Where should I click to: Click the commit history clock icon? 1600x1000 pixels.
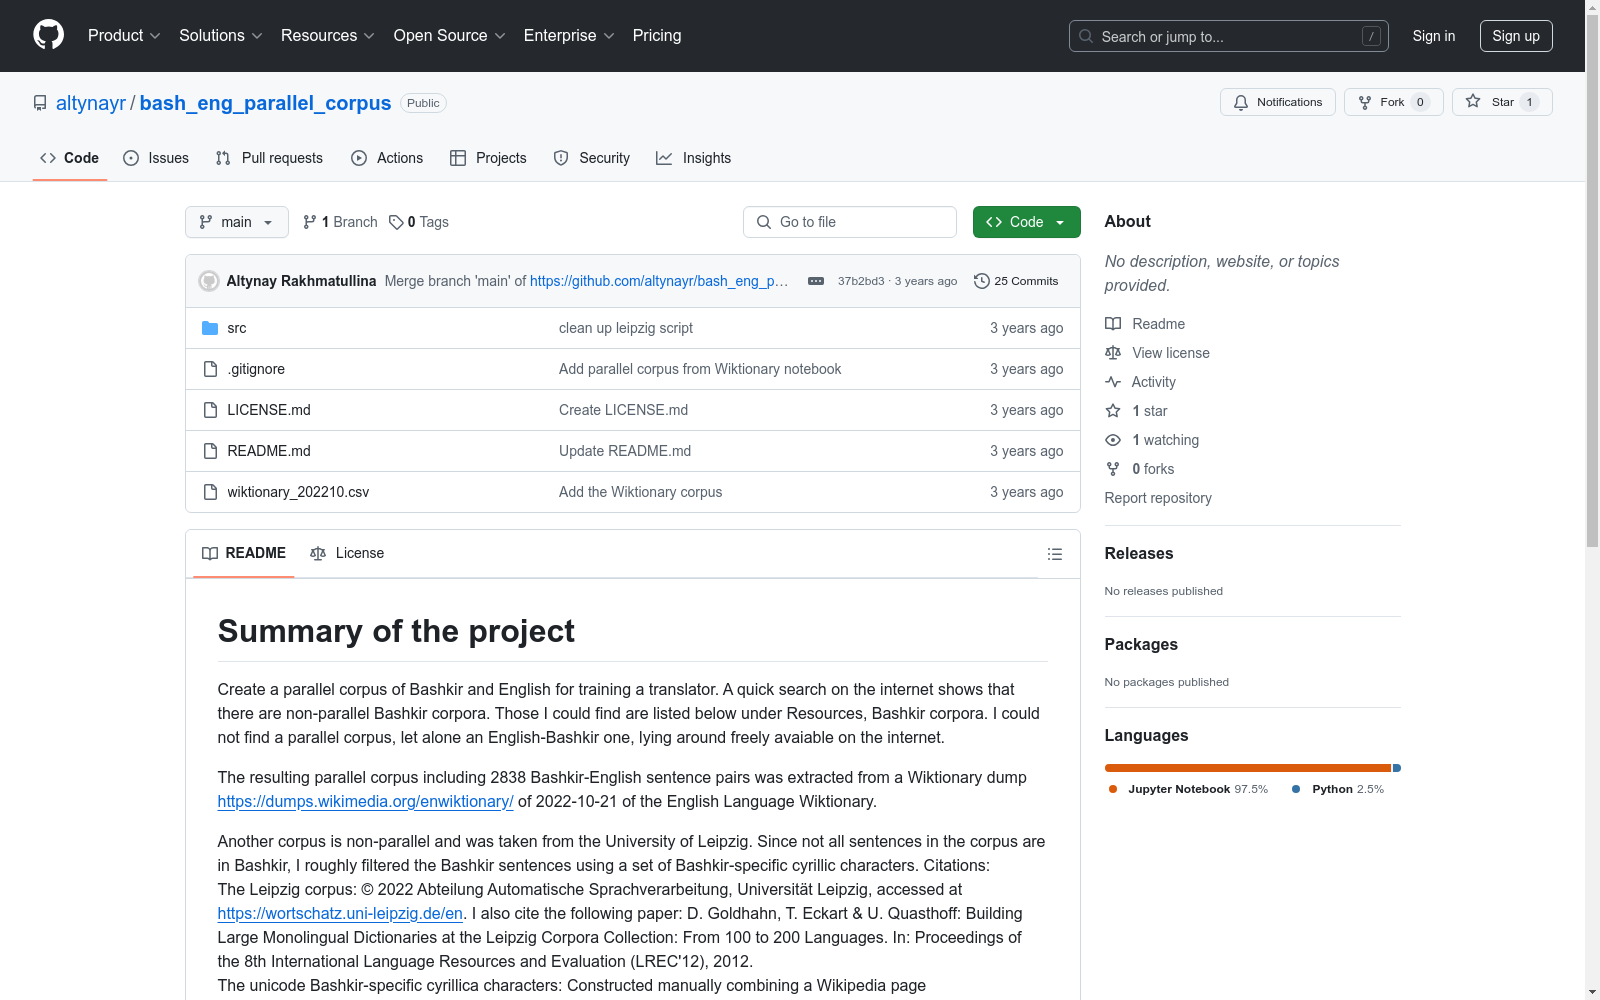pos(982,281)
